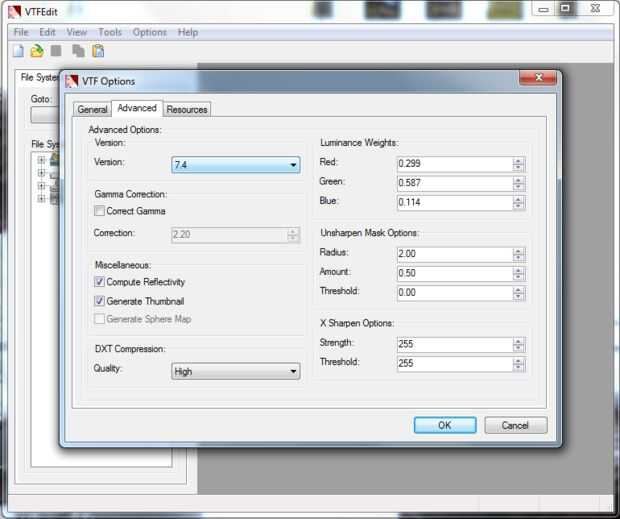Click the Strength spinner arrows
The image size is (620, 519).
(518, 344)
